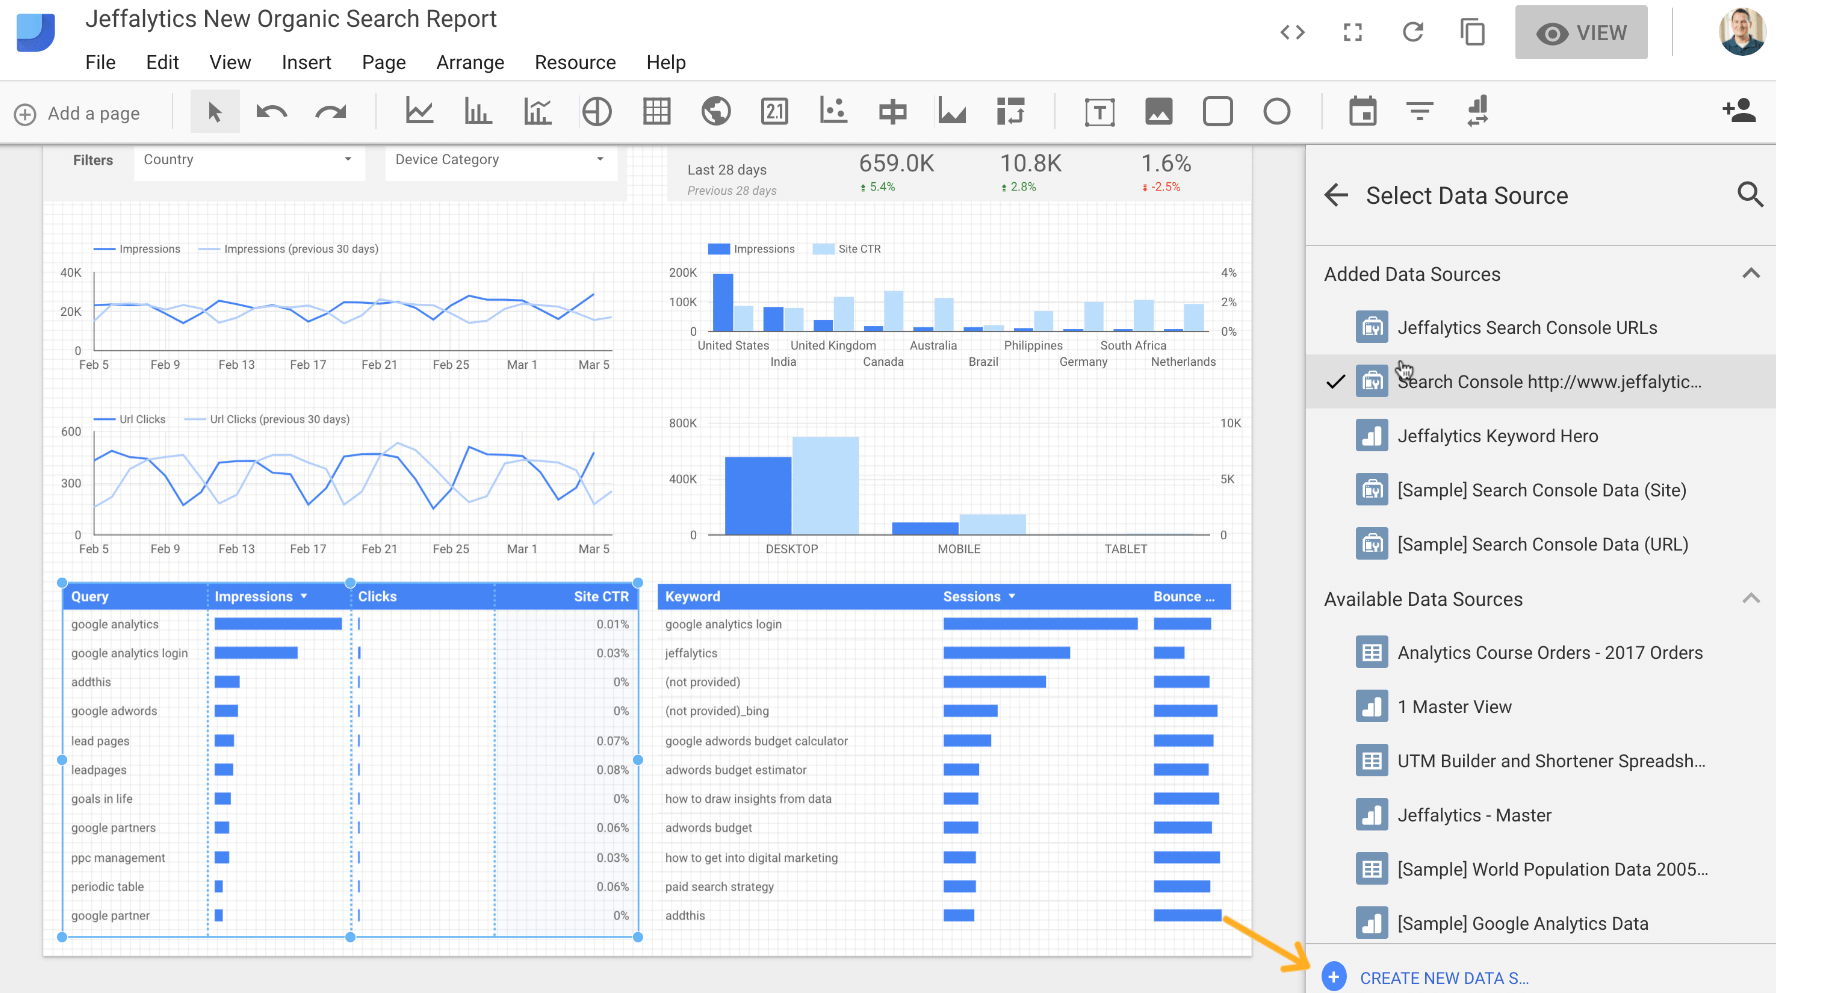Choose [Sample] Google Analytics Data source
Screen dimensions: 1840x993
(1540, 923)
